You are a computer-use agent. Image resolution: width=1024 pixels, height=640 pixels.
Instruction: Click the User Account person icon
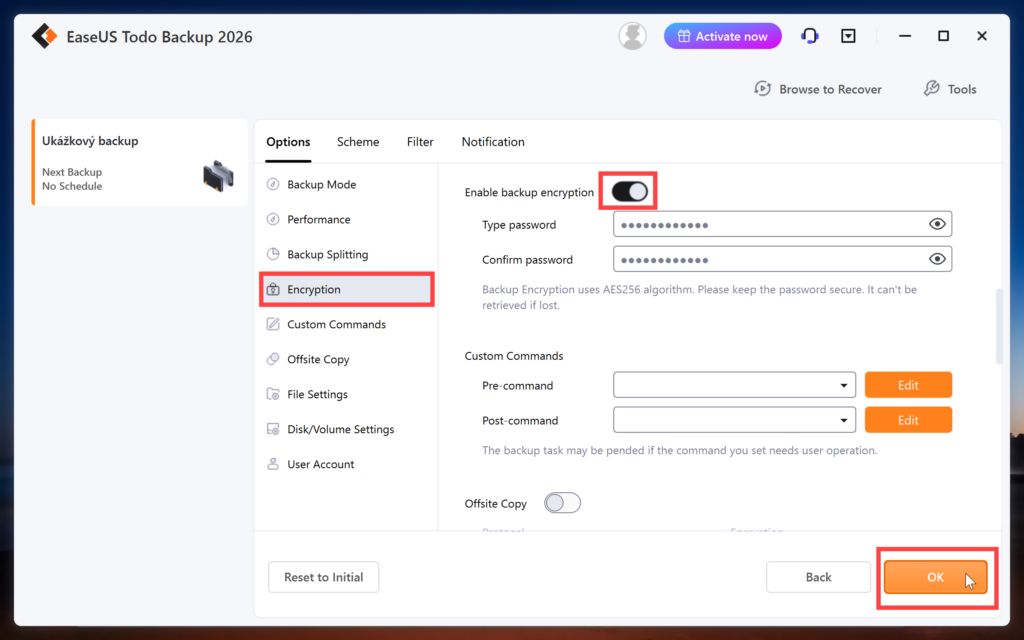click(273, 464)
